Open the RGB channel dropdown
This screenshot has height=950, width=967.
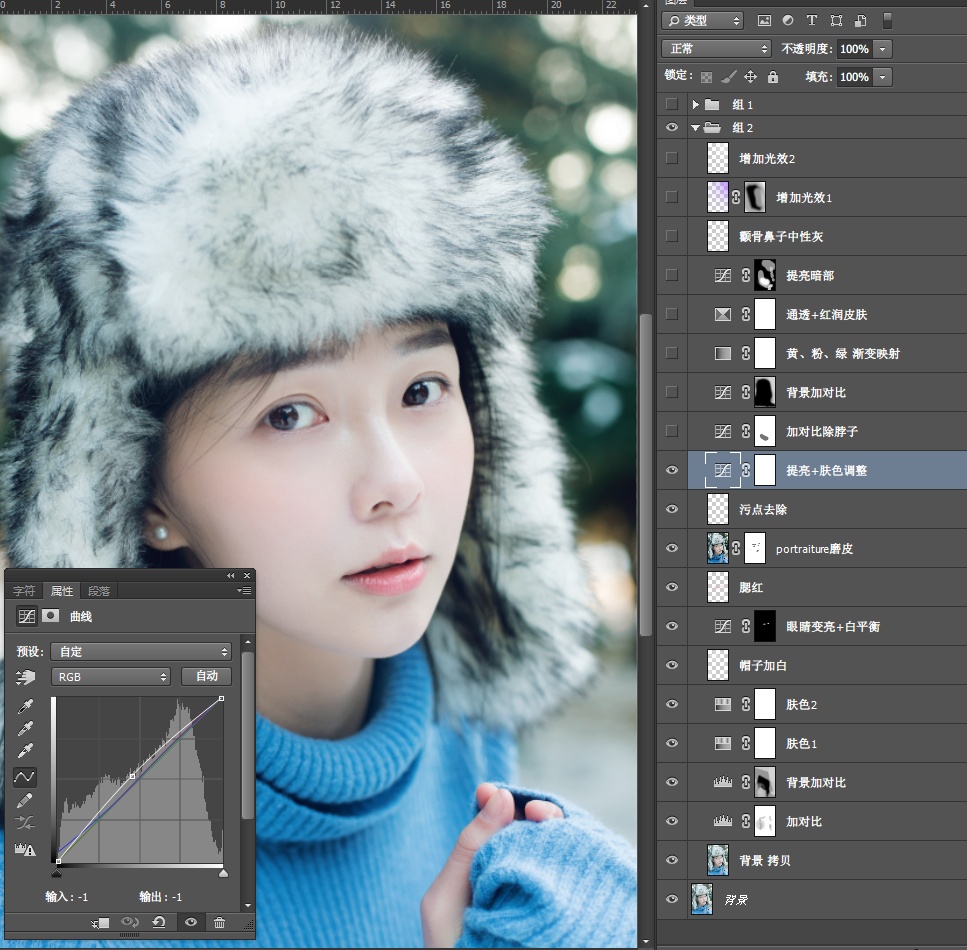tap(111, 677)
